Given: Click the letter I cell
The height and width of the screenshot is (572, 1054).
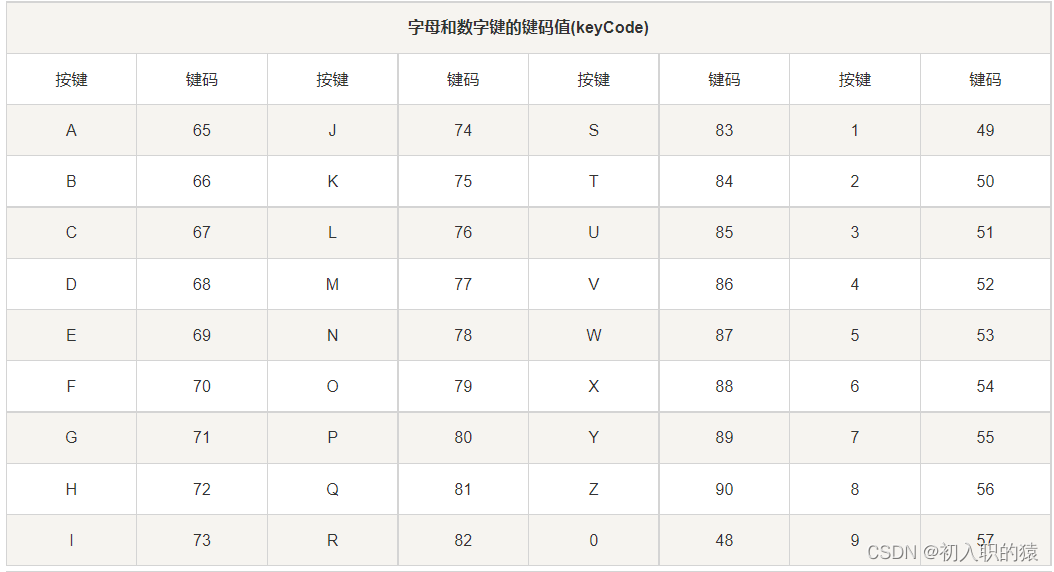Looking at the screenshot, I should point(71,540).
